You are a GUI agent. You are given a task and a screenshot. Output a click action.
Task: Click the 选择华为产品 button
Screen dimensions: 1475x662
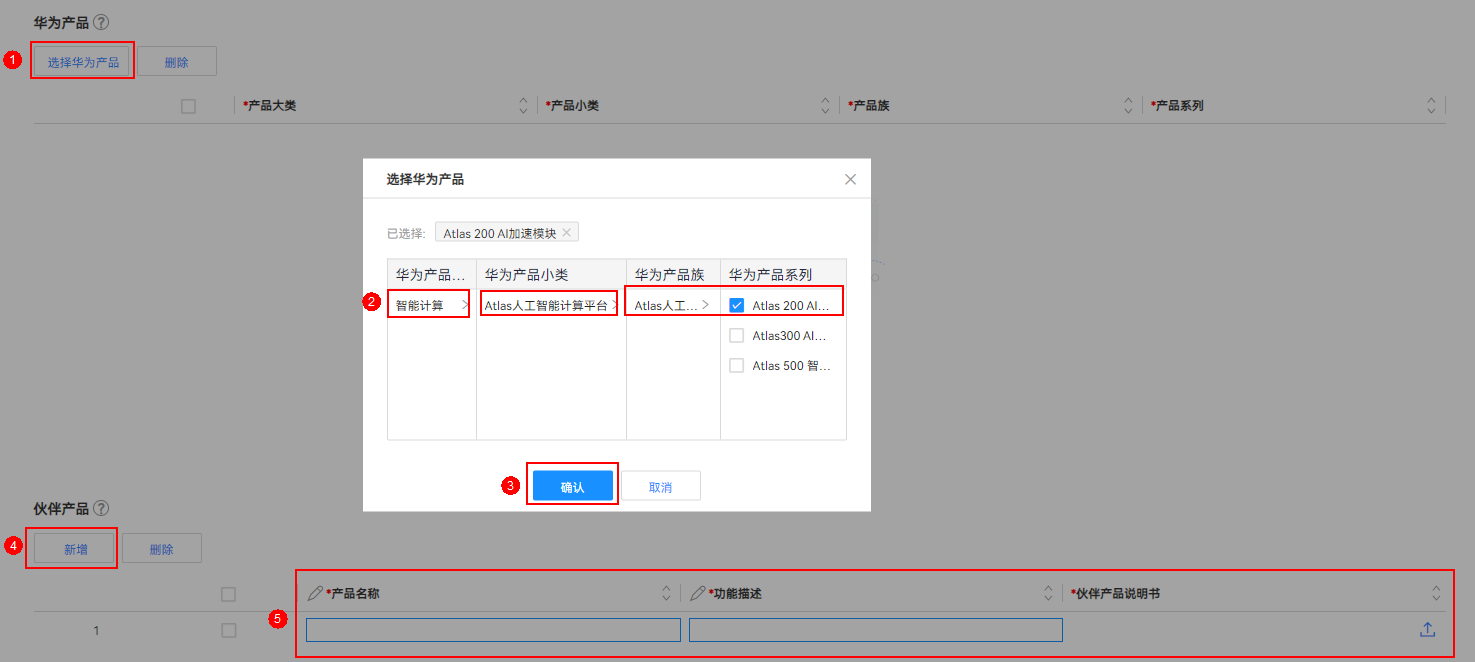click(83, 62)
